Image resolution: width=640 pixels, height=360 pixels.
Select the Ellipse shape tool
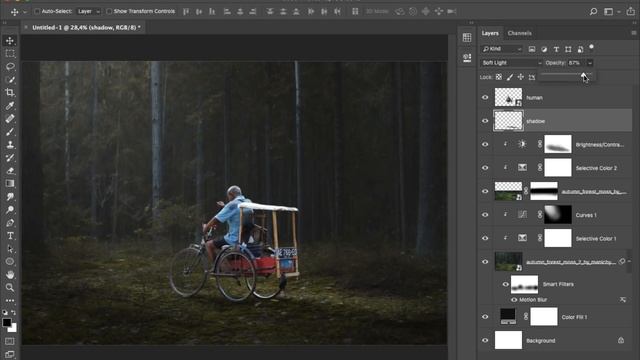[x=10, y=262]
